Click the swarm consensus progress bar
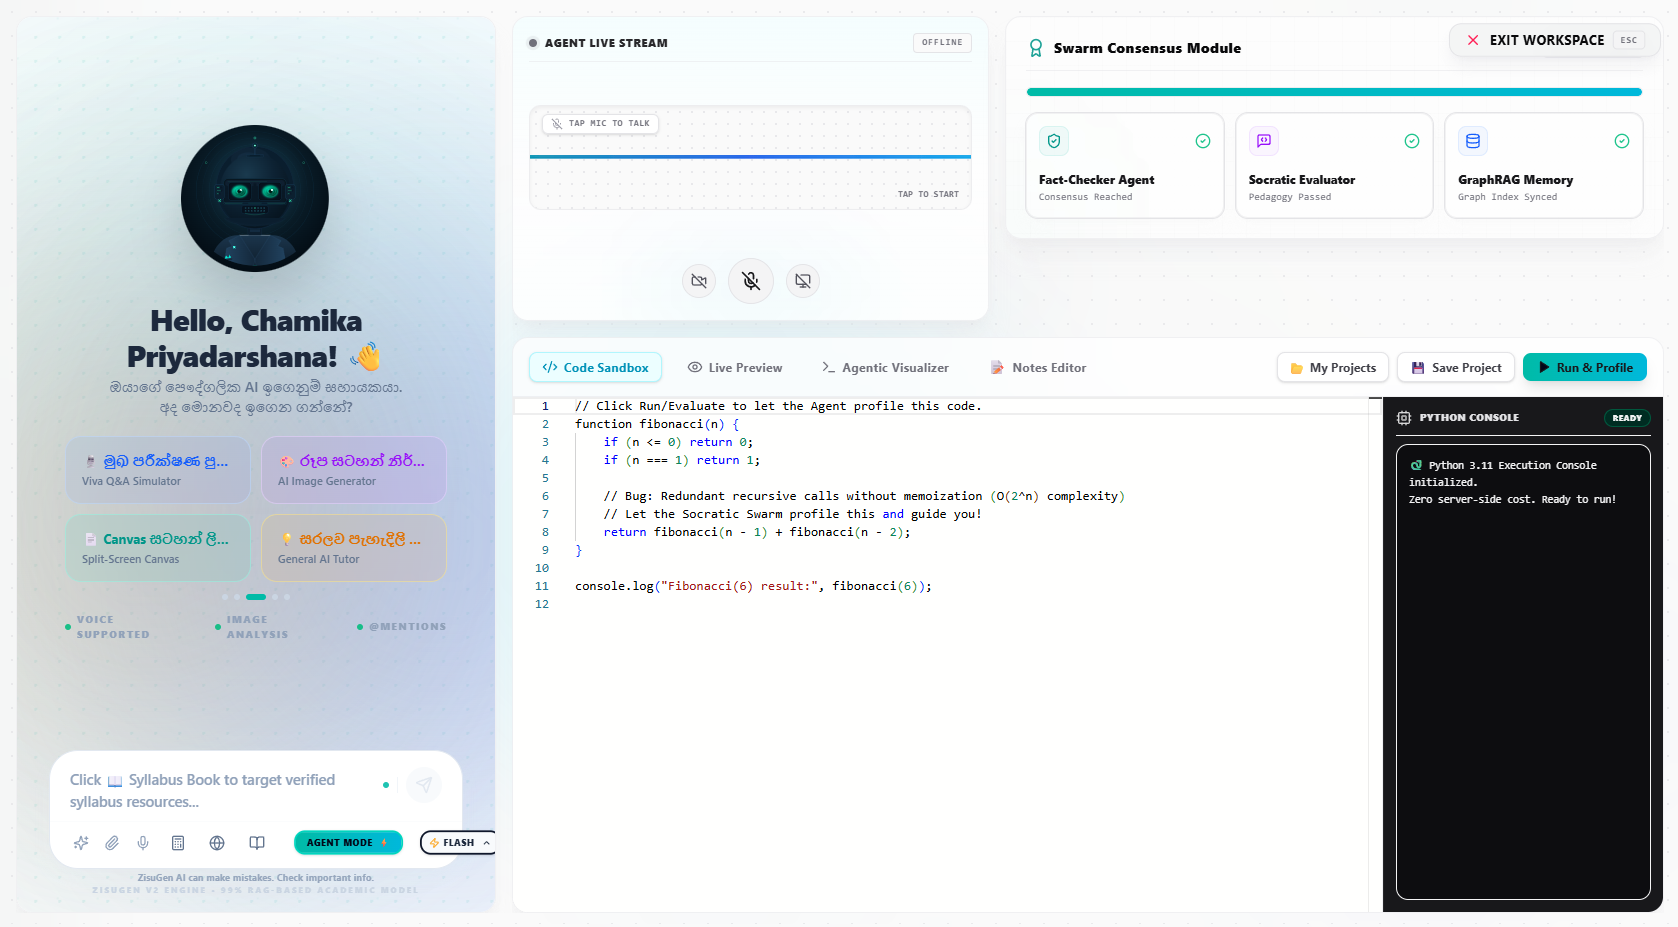1678x927 pixels. pos(1334,92)
